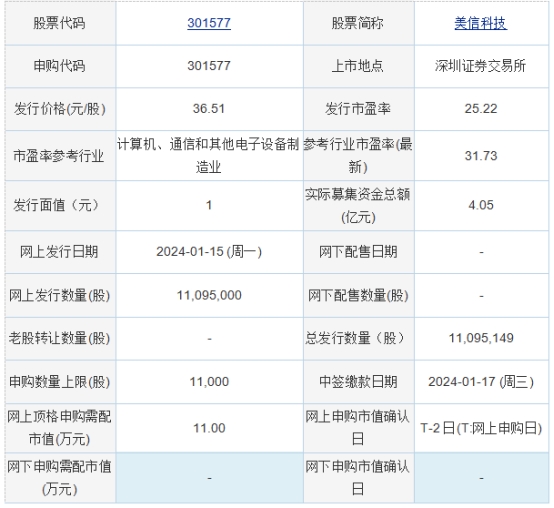Select the online issue quantity 11,095,000

click(209, 295)
